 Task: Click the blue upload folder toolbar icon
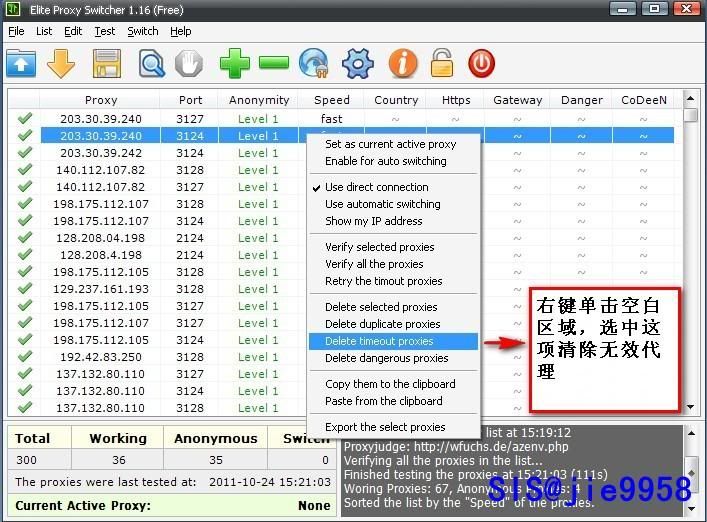pos(21,64)
